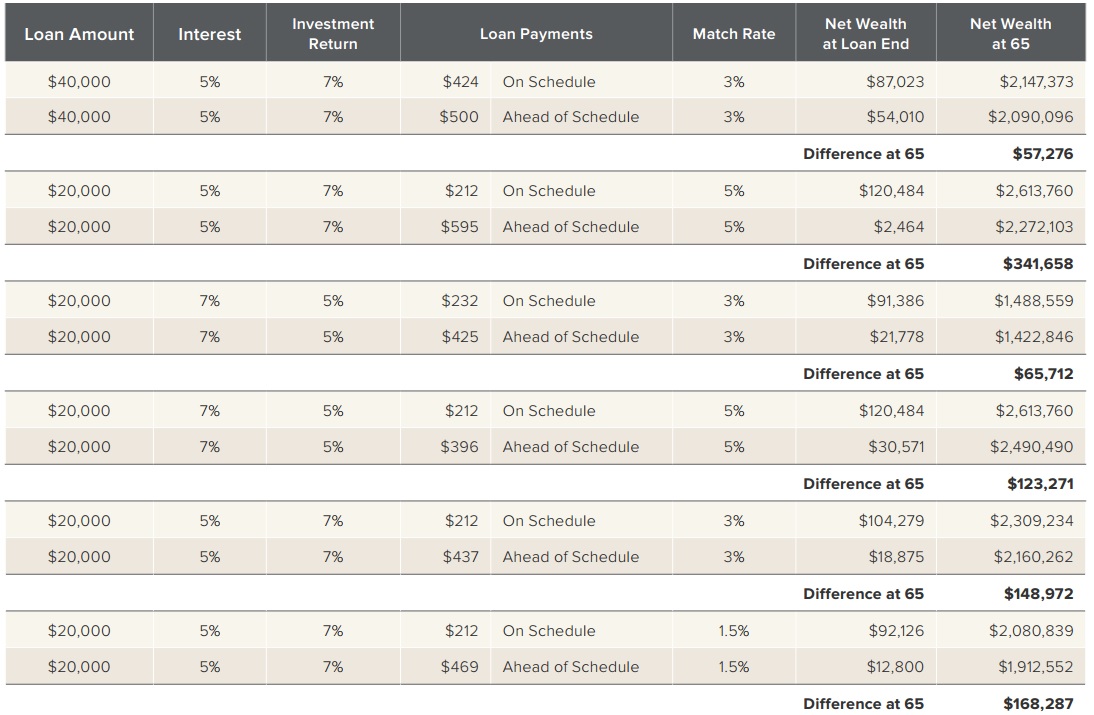This screenshot has width=1094, height=715.
Task: Select the $437 loan payment cell
Action: click(x=460, y=557)
